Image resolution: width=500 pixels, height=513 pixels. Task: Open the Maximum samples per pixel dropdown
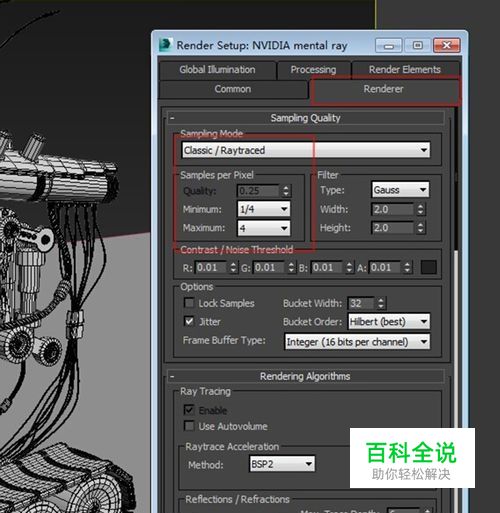pyautogui.click(x=264, y=228)
